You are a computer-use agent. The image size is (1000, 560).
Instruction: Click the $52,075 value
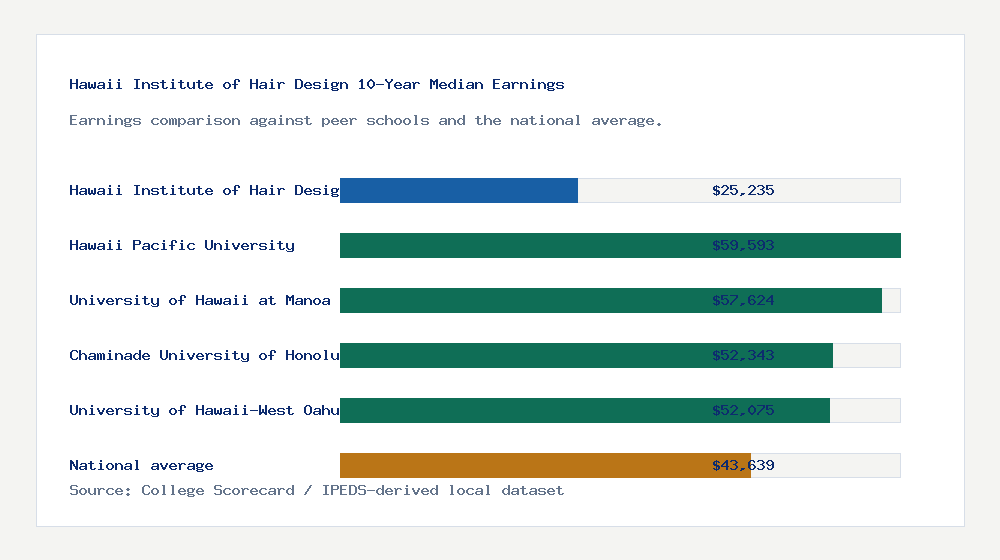click(x=743, y=410)
